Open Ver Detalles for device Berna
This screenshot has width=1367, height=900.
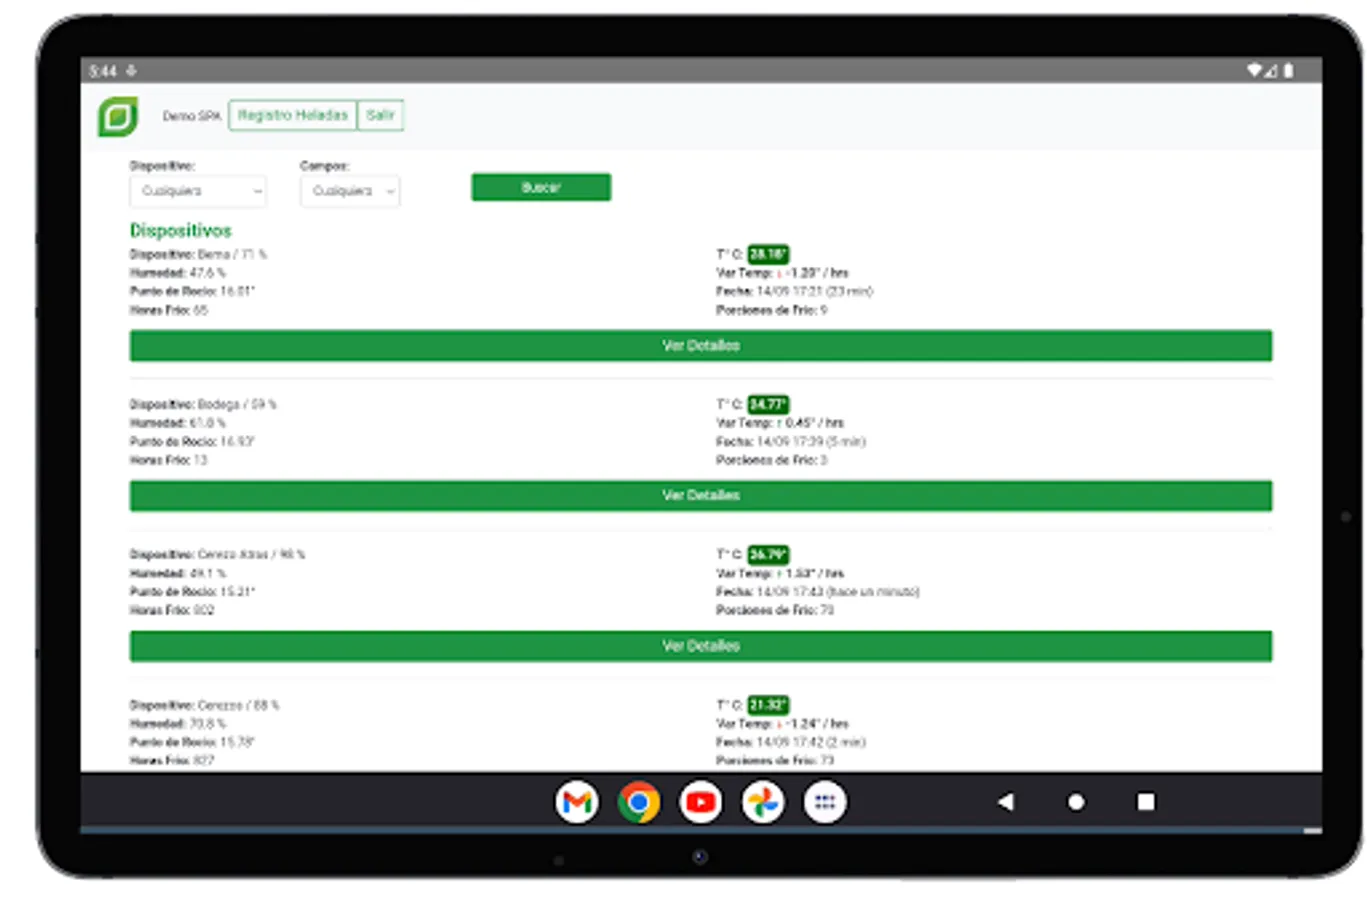pos(700,345)
